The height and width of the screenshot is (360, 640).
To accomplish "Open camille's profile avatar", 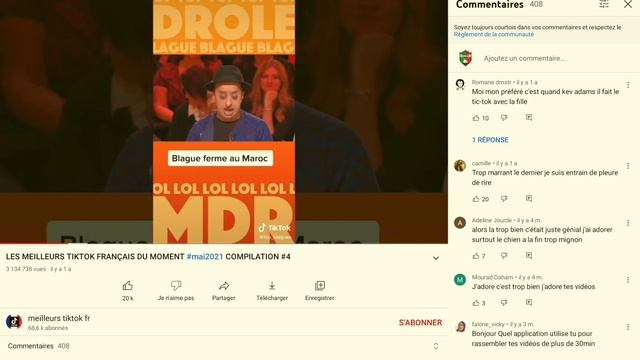I will [460, 165].
